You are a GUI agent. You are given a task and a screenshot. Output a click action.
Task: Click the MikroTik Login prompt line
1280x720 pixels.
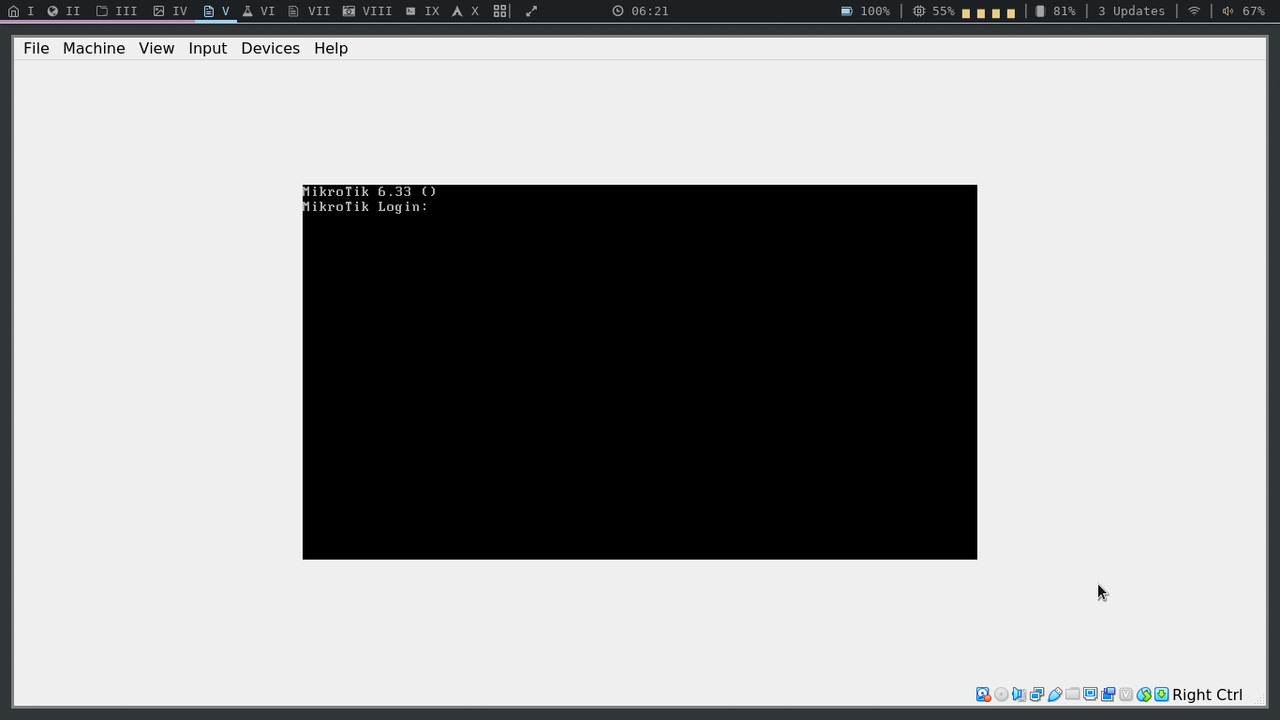365,207
